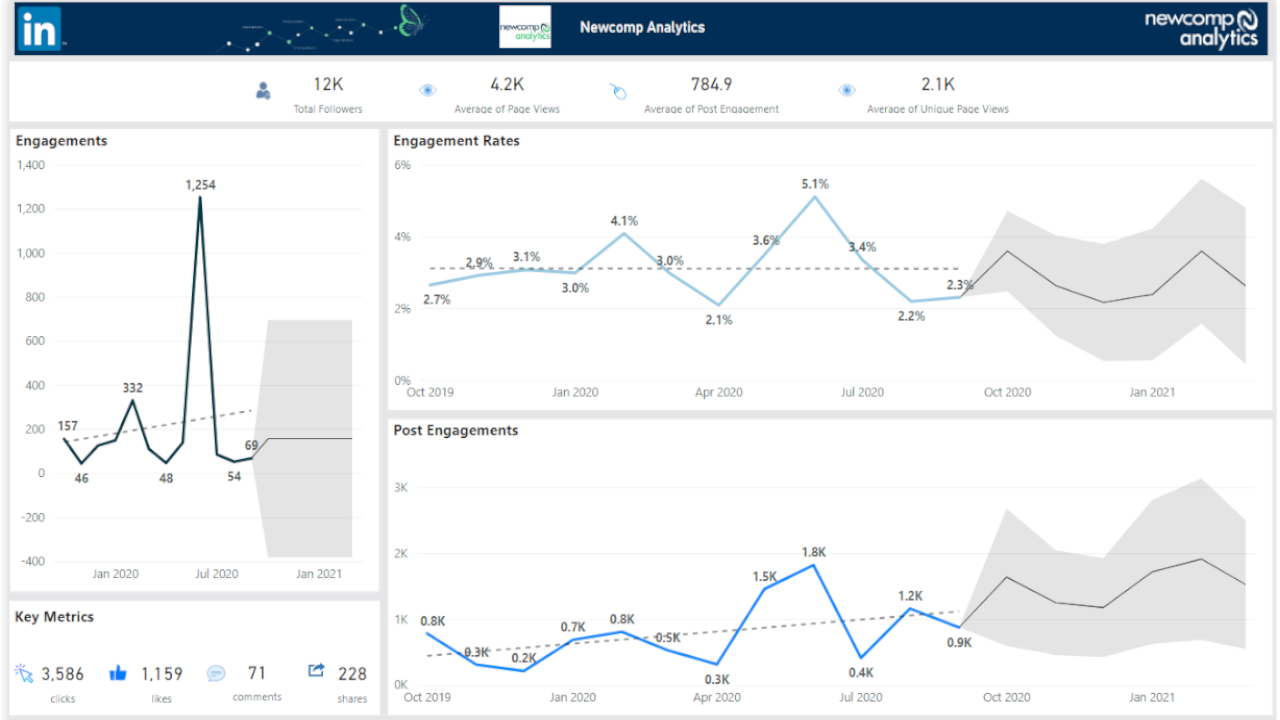Click the Total Followers people icon
This screenshot has height=720, width=1280.
tap(263, 91)
